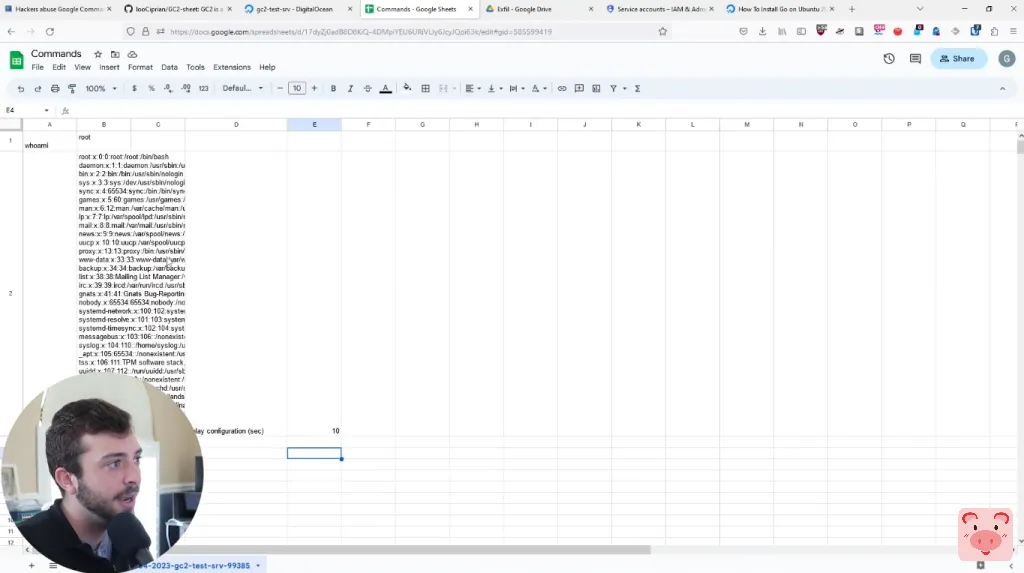The image size is (1024, 573).
Task: Activate the paint format tool
Action: [72, 89]
